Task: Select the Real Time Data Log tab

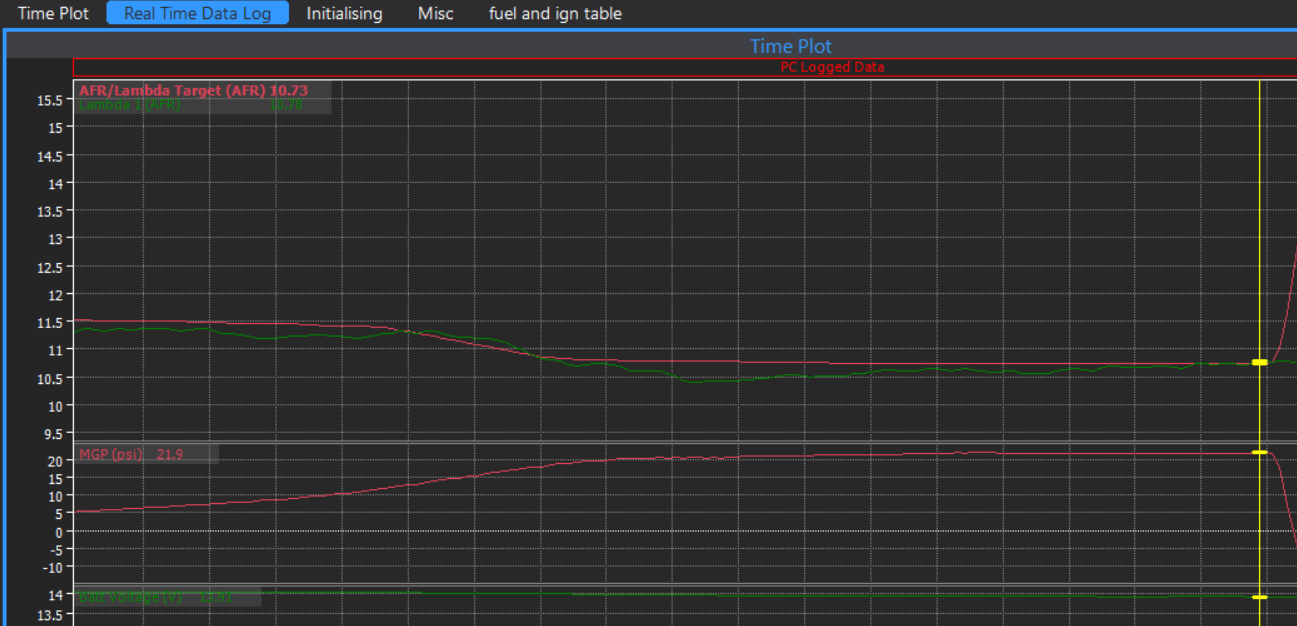Action: [x=197, y=14]
